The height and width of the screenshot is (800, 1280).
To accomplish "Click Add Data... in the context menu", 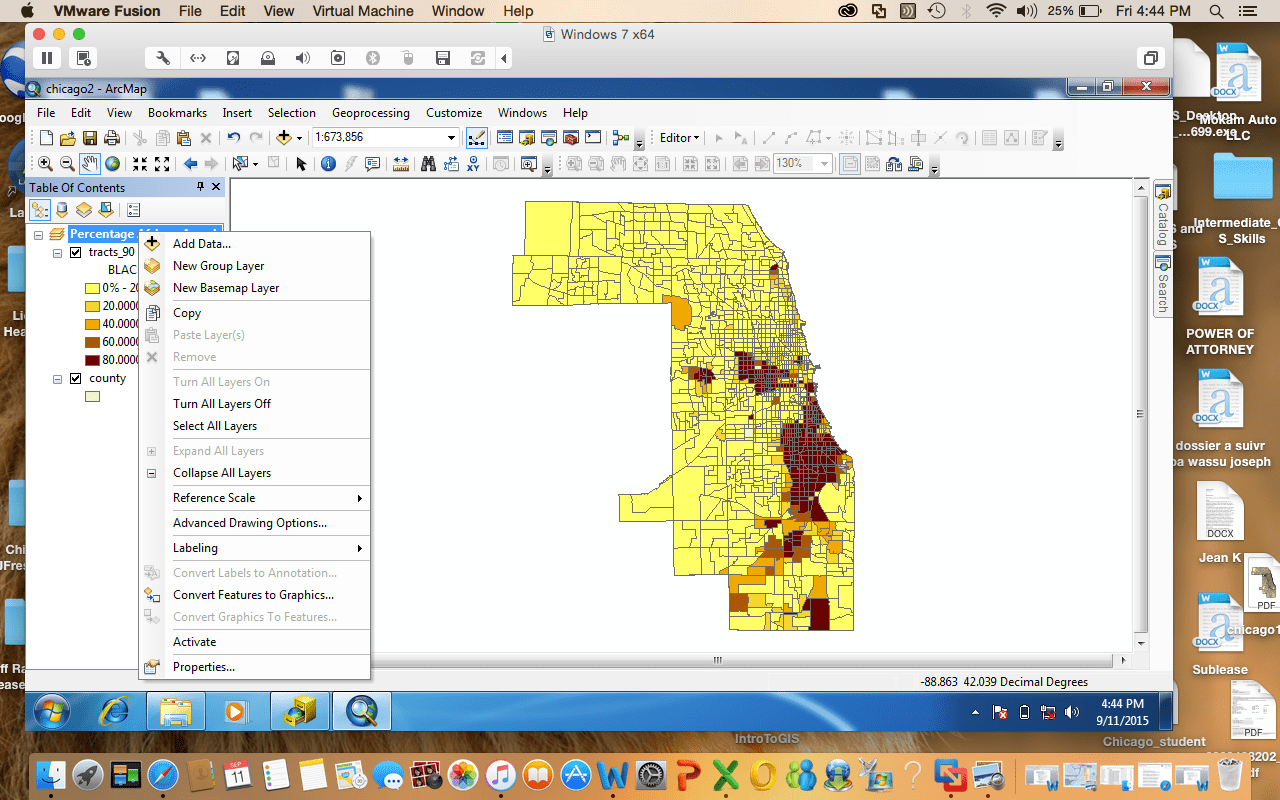I will tap(254, 244).
